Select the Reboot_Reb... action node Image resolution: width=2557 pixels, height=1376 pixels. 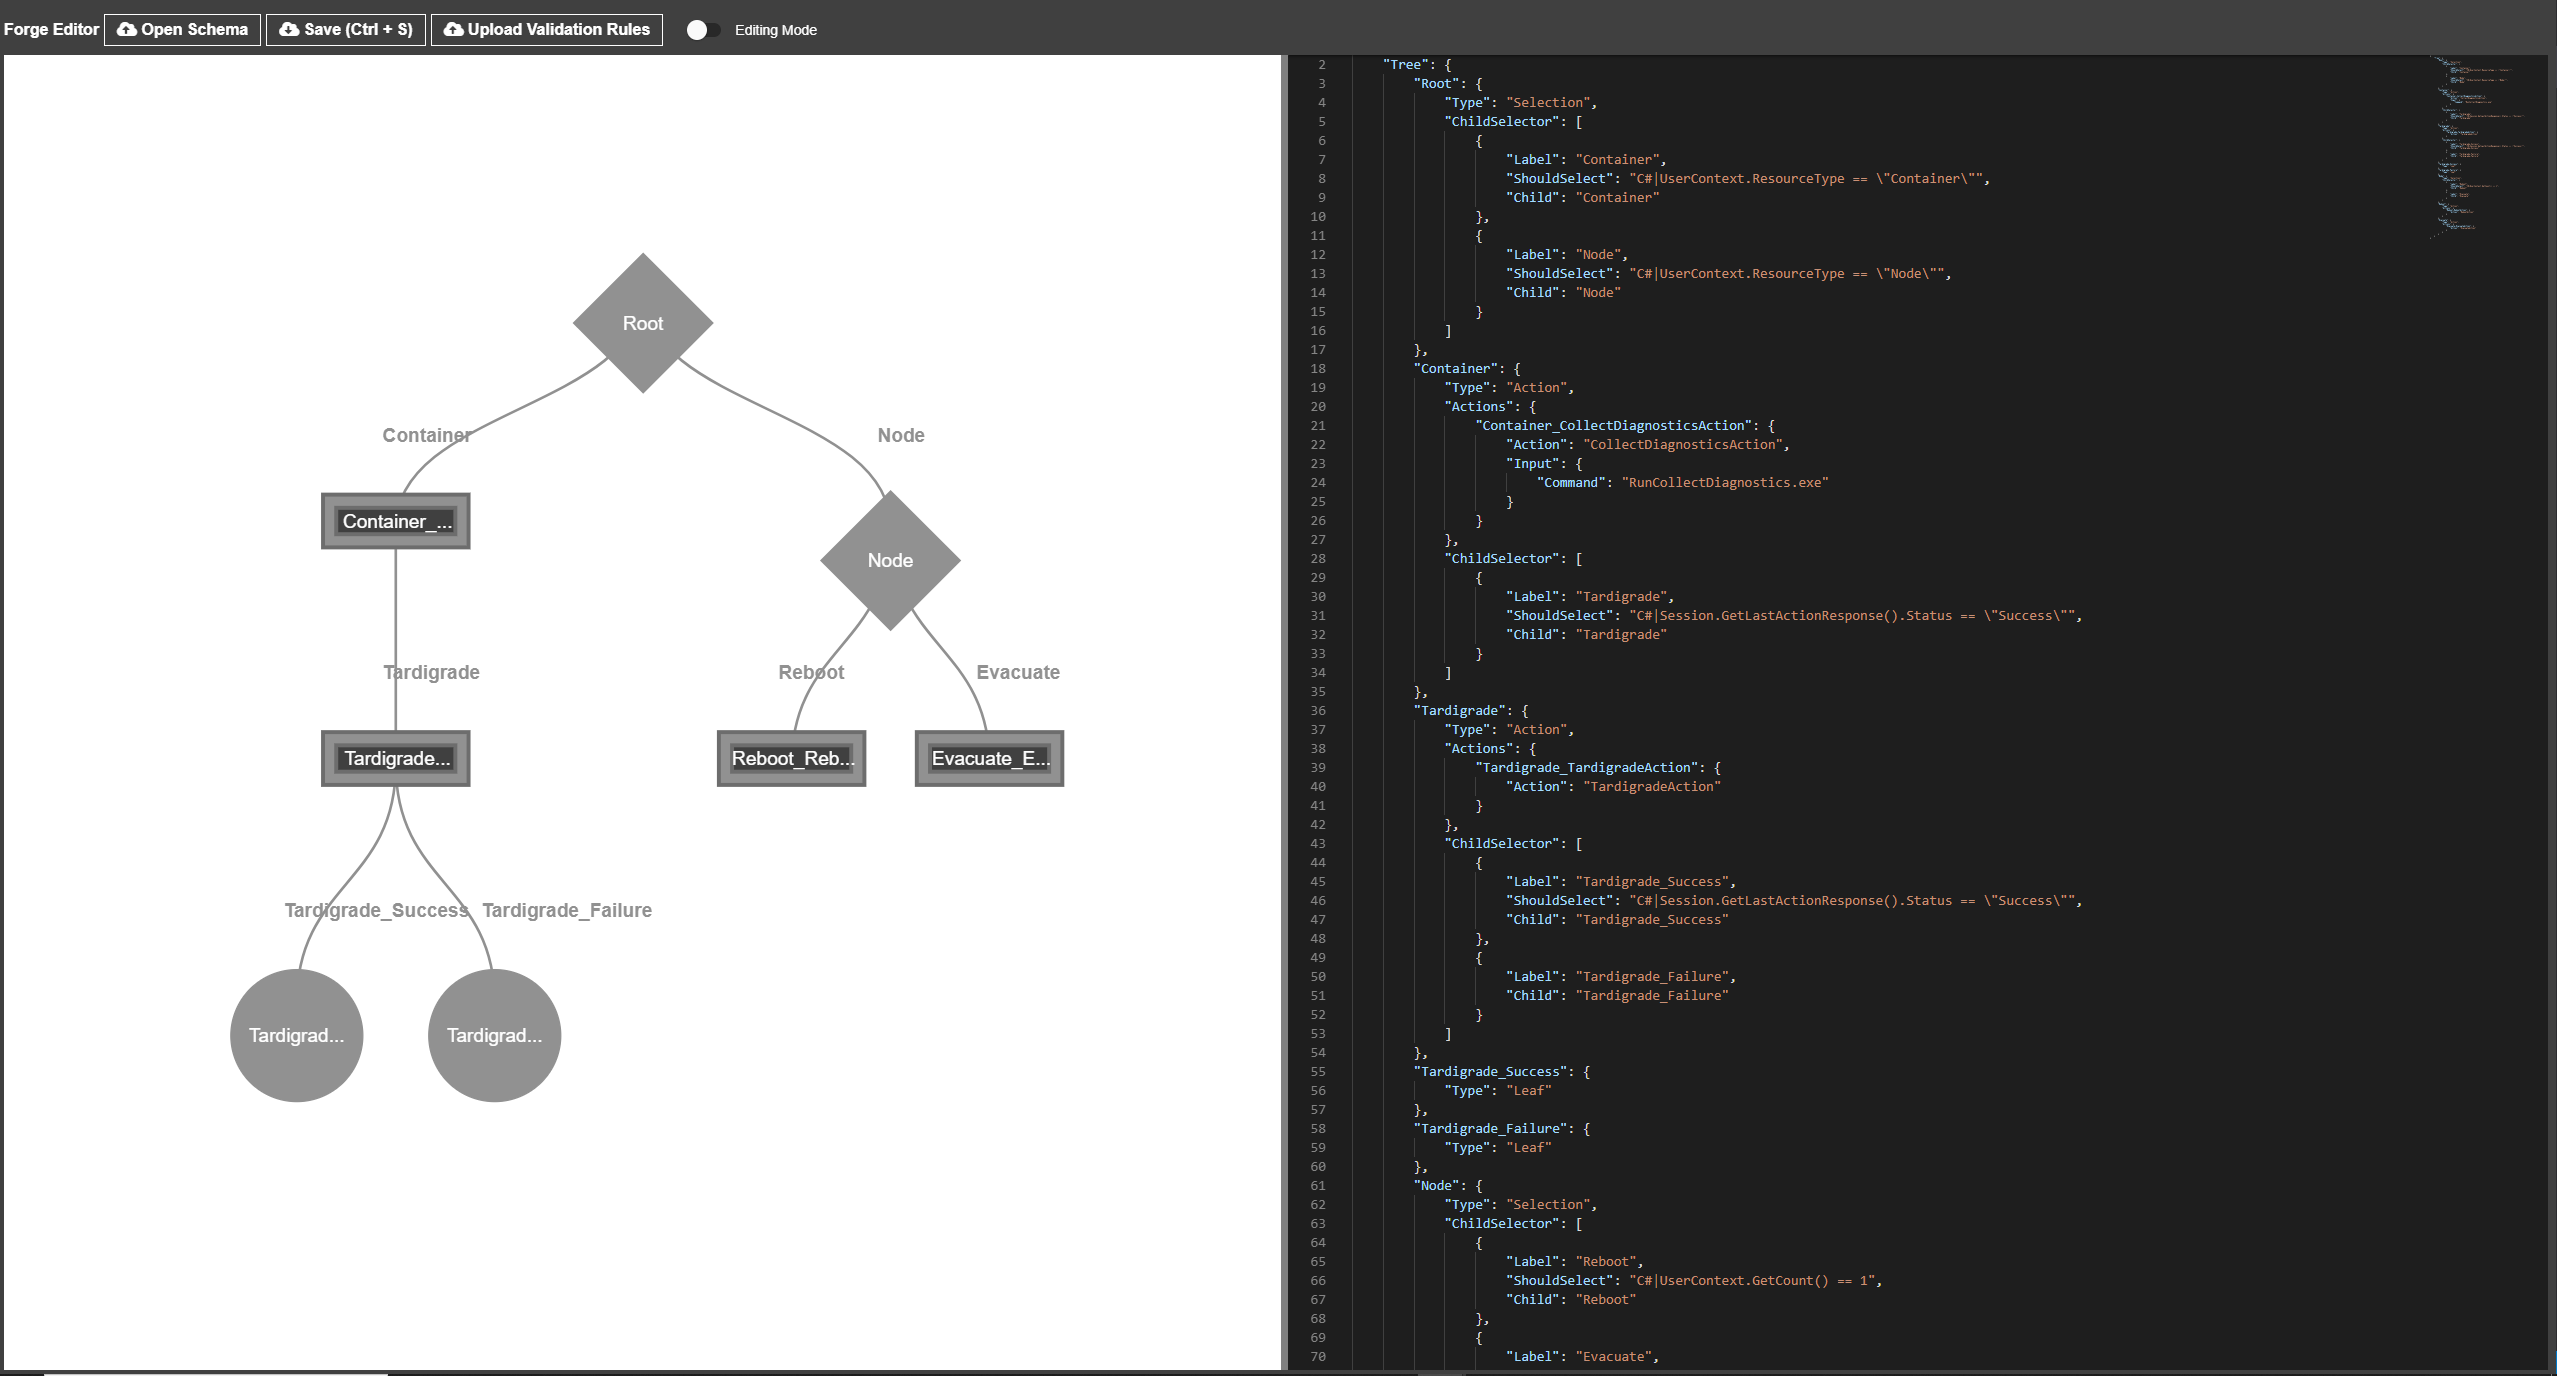coord(792,758)
